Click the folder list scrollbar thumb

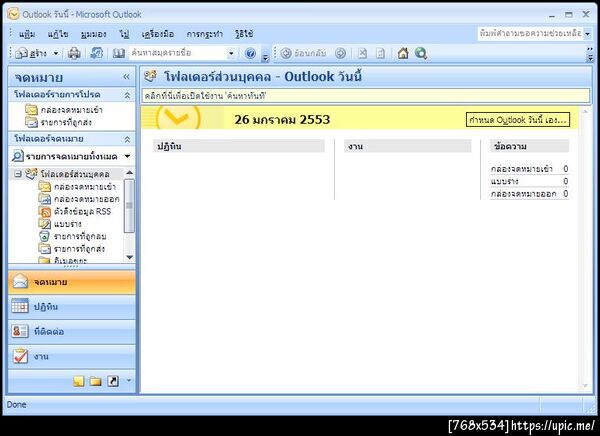click(129, 206)
